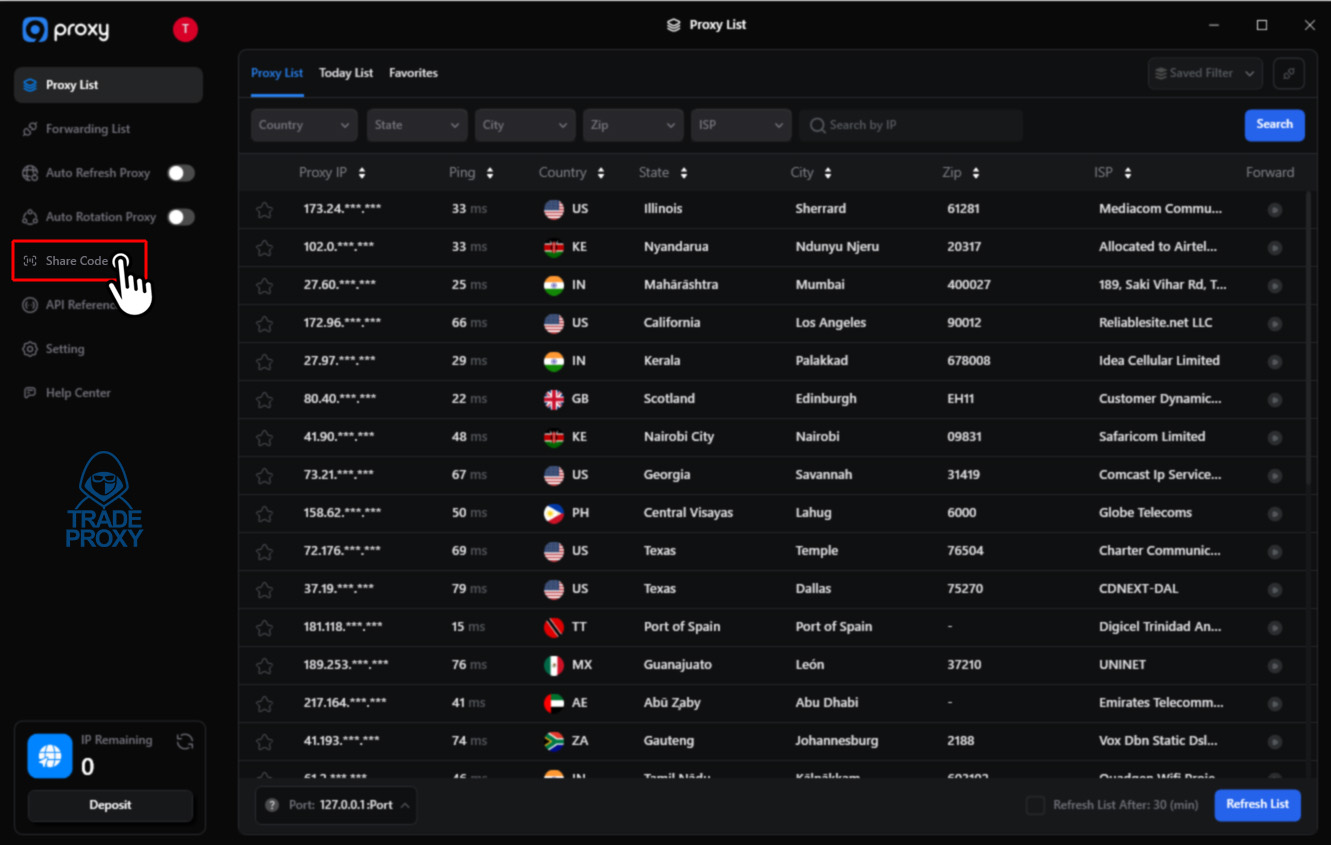Enable Auto Refresh Proxy
Image resolution: width=1331 pixels, height=845 pixels.
click(180, 172)
